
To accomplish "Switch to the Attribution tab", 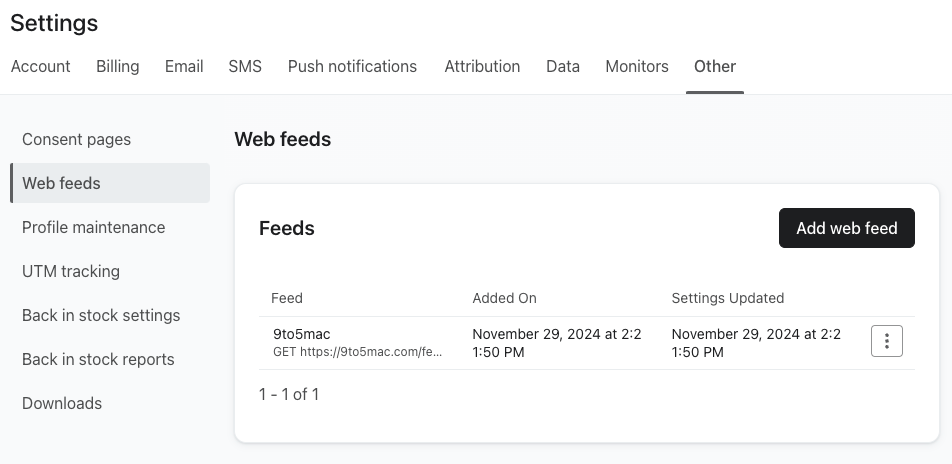I will pyautogui.click(x=482, y=66).
